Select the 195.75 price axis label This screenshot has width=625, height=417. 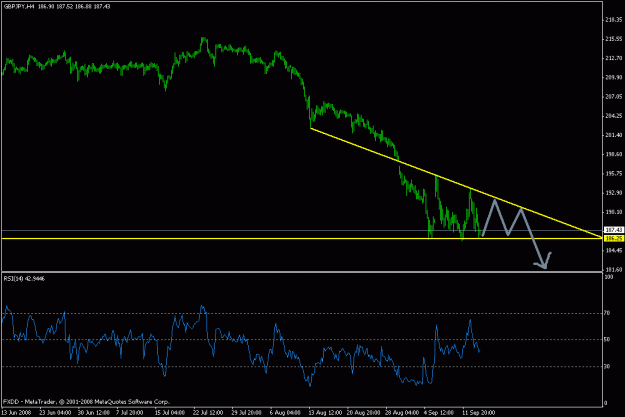(613, 174)
